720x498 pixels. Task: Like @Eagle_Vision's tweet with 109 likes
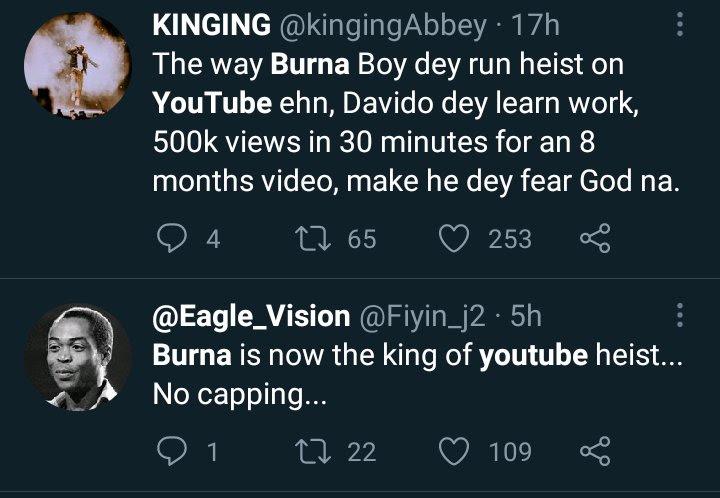pos(457,452)
